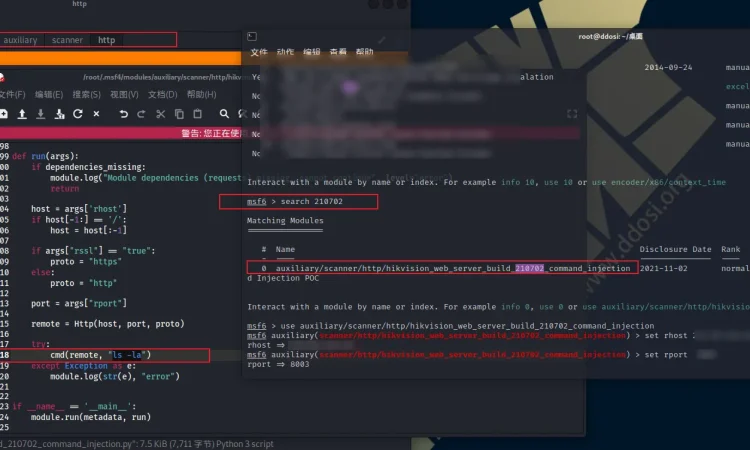Image resolution: width=750 pixels, height=450 pixels.
Task: Open the terminal 查看 menu
Action: pyautogui.click(x=338, y=52)
